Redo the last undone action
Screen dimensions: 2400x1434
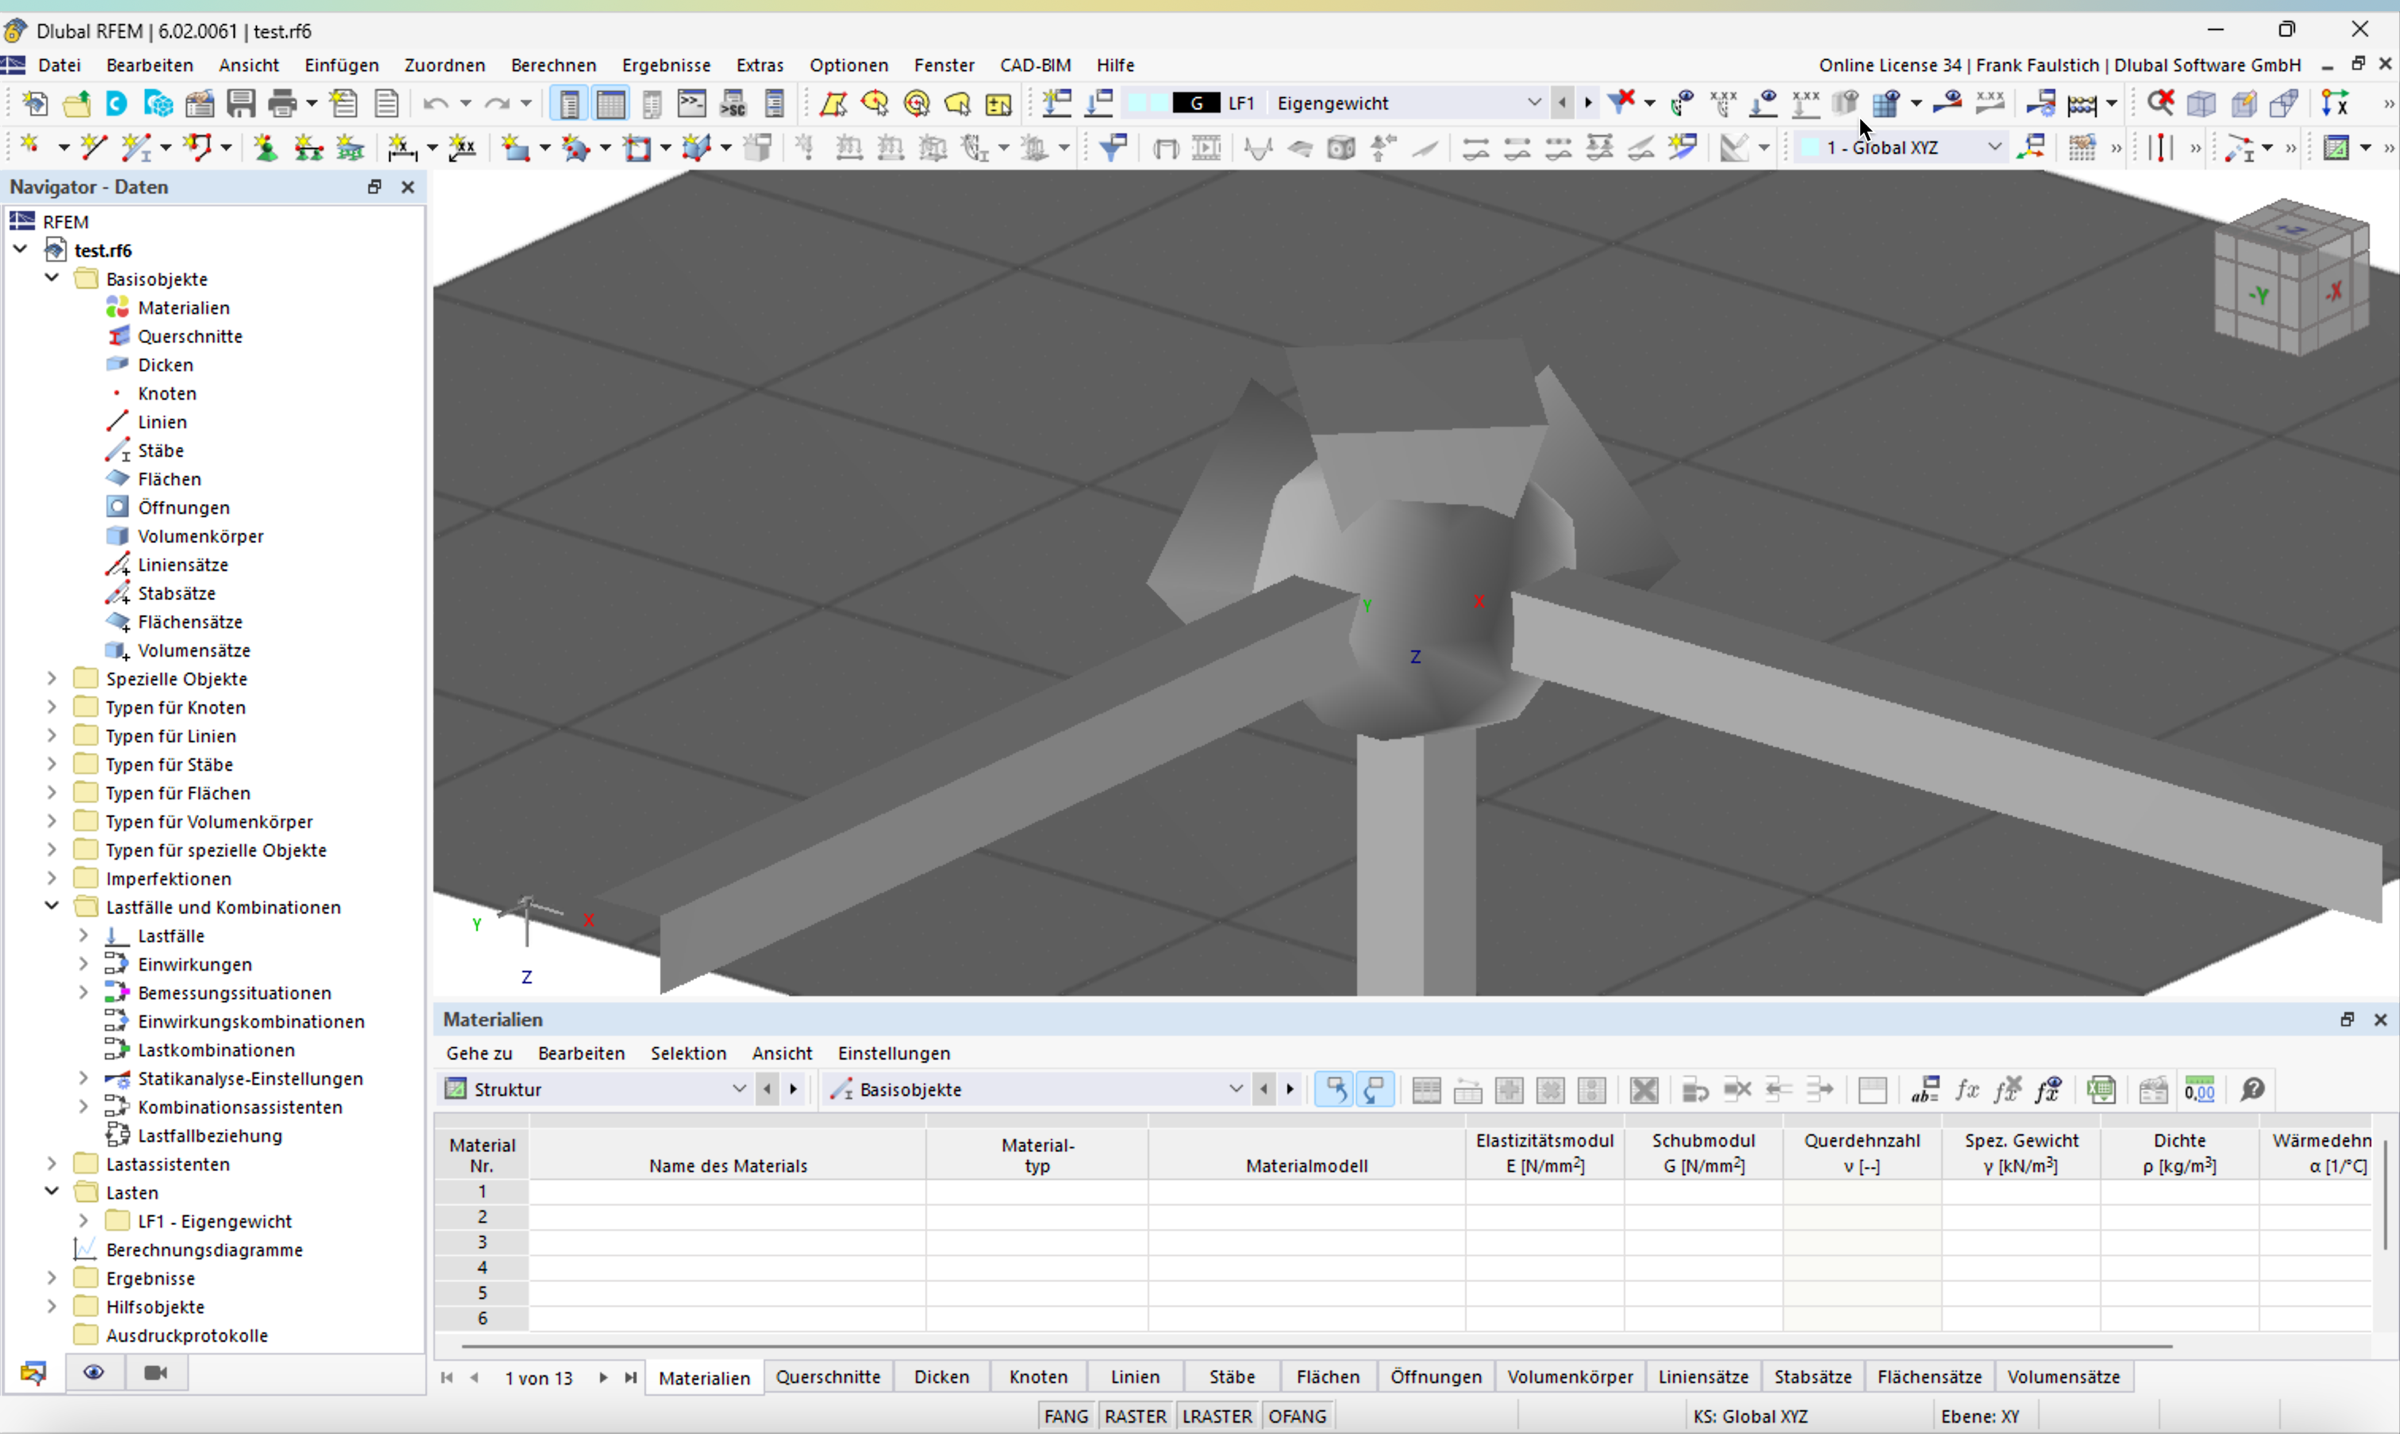[496, 103]
